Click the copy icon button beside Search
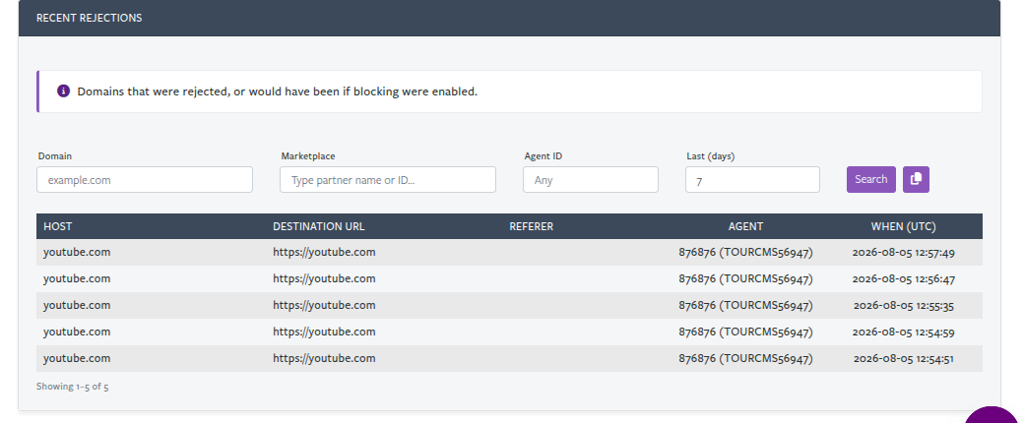Viewport: 1024px width, 423px height. [916, 180]
